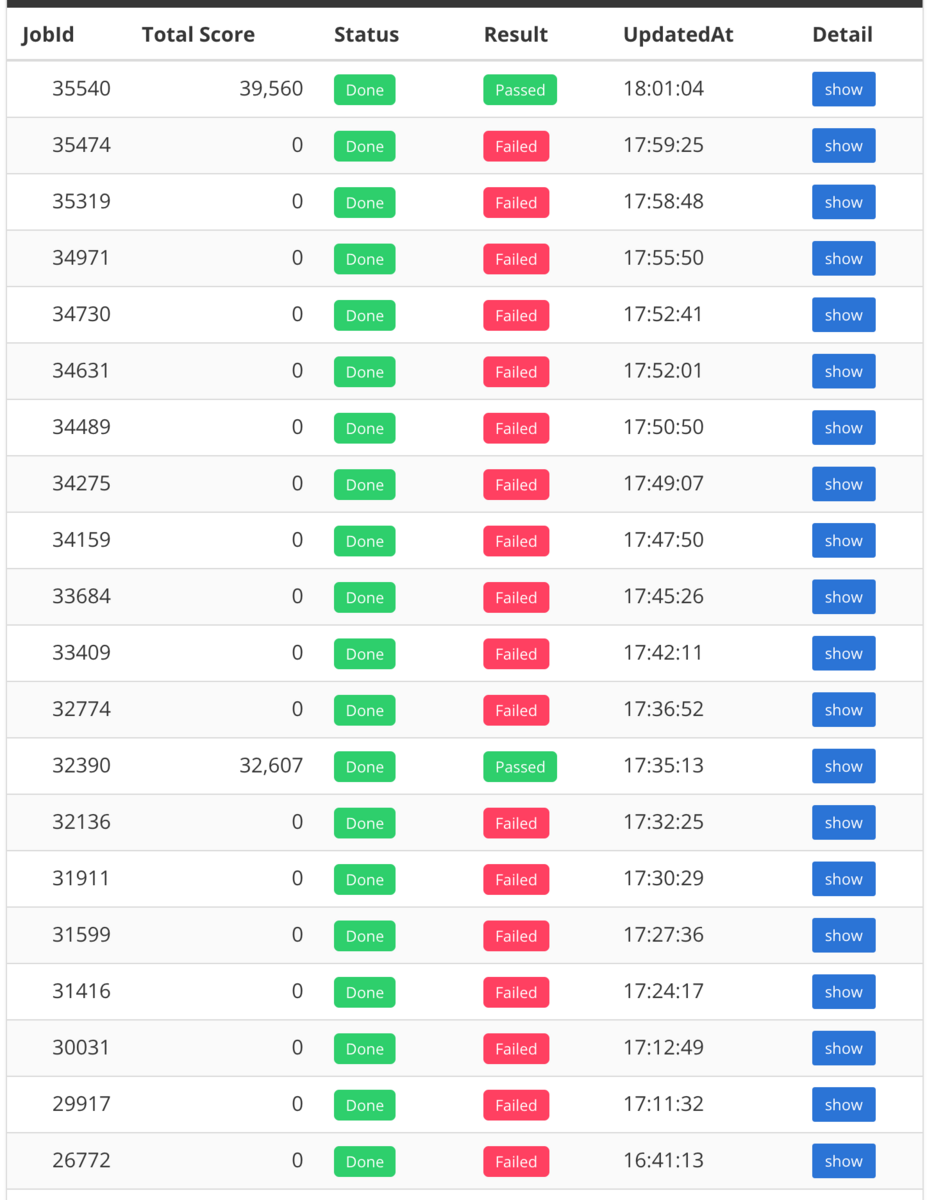Screen dimensions: 927x1200
Task: Open show button for job 31599
Action: tap(844, 936)
